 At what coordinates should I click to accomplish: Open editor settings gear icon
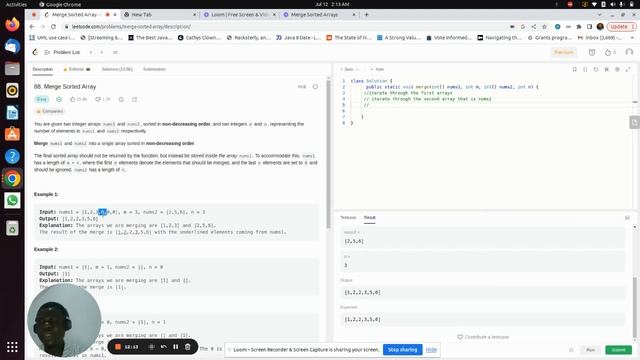tap(617, 69)
